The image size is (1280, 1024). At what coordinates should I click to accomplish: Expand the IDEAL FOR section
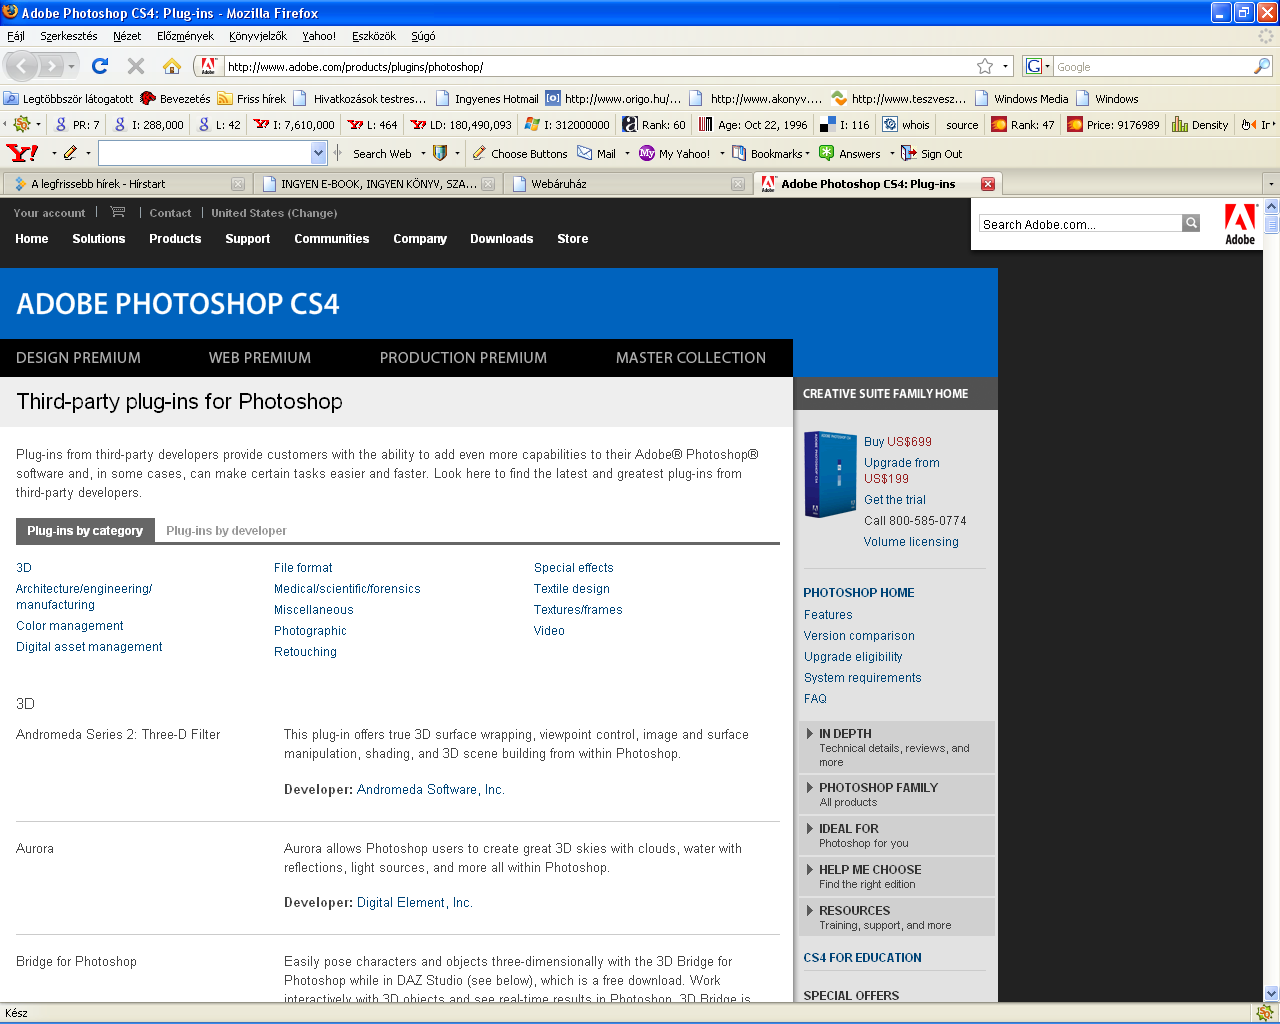pyautogui.click(x=896, y=835)
